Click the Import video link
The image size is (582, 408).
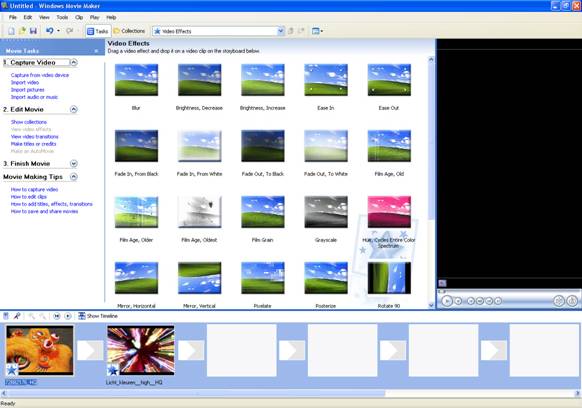click(x=25, y=82)
